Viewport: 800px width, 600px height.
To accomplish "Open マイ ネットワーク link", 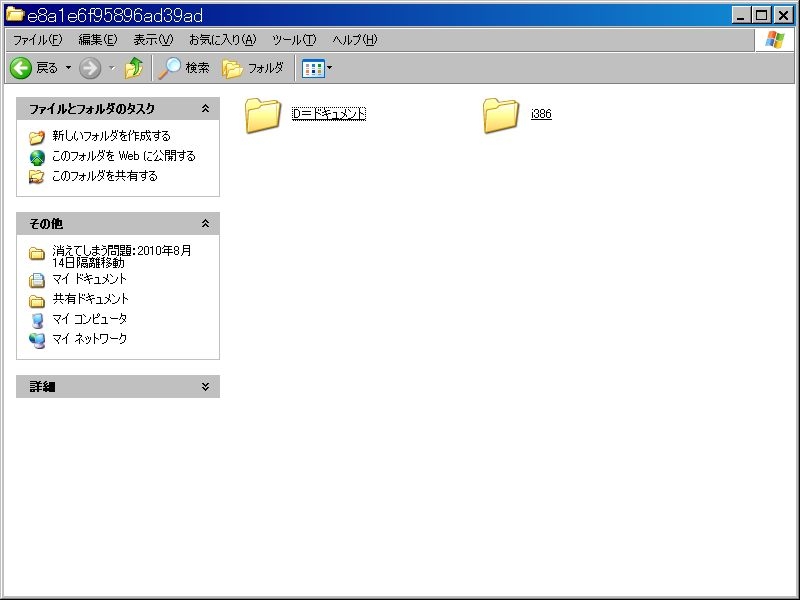I will 89,339.
